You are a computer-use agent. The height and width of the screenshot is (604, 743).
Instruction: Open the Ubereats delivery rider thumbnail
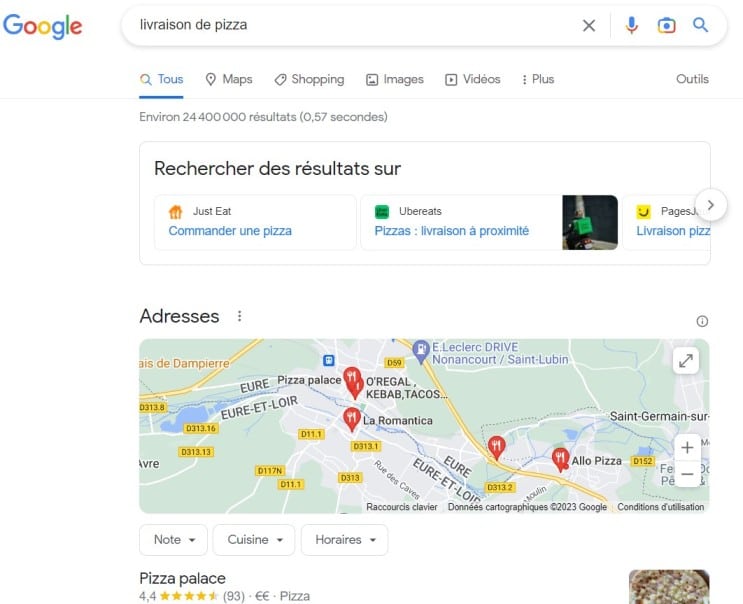pyautogui.click(x=590, y=222)
